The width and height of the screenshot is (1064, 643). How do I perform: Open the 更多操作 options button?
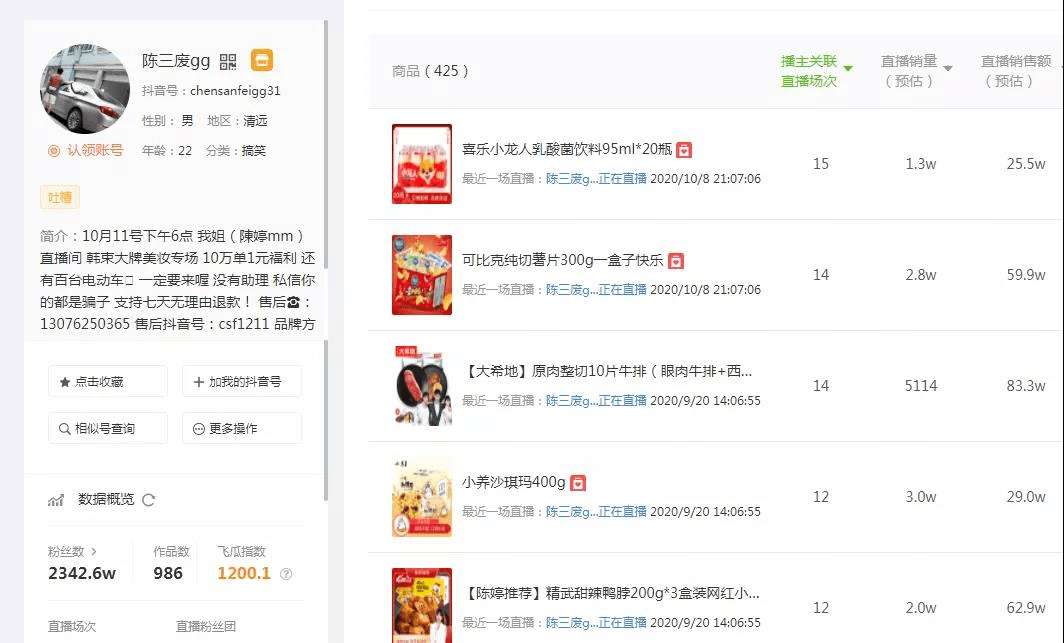pyautogui.click(x=241, y=428)
